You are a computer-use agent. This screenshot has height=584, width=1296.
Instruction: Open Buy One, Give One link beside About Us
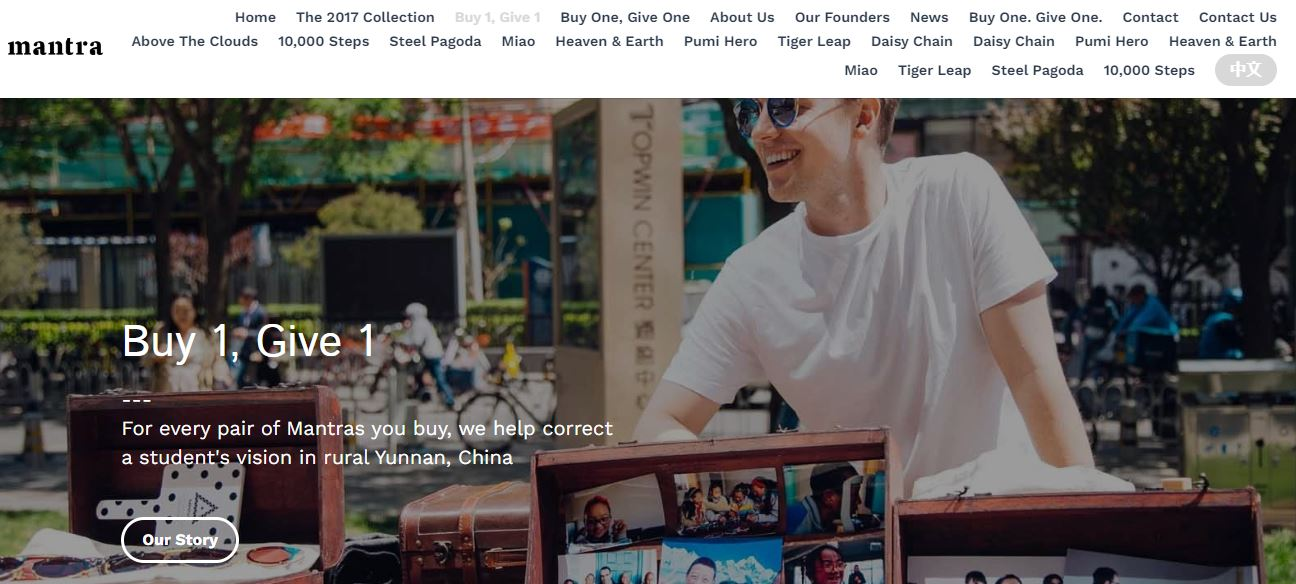tap(625, 17)
